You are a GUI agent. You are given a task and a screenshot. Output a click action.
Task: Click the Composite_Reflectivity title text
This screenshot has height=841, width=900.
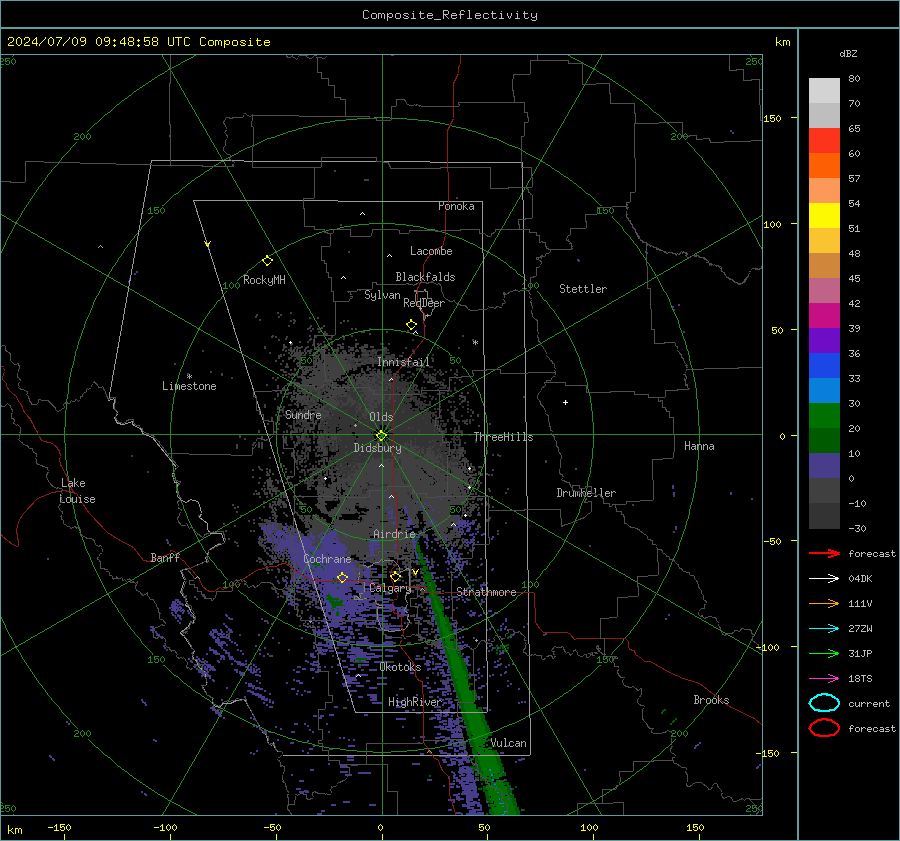pyautogui.click(x=450, y=15)
